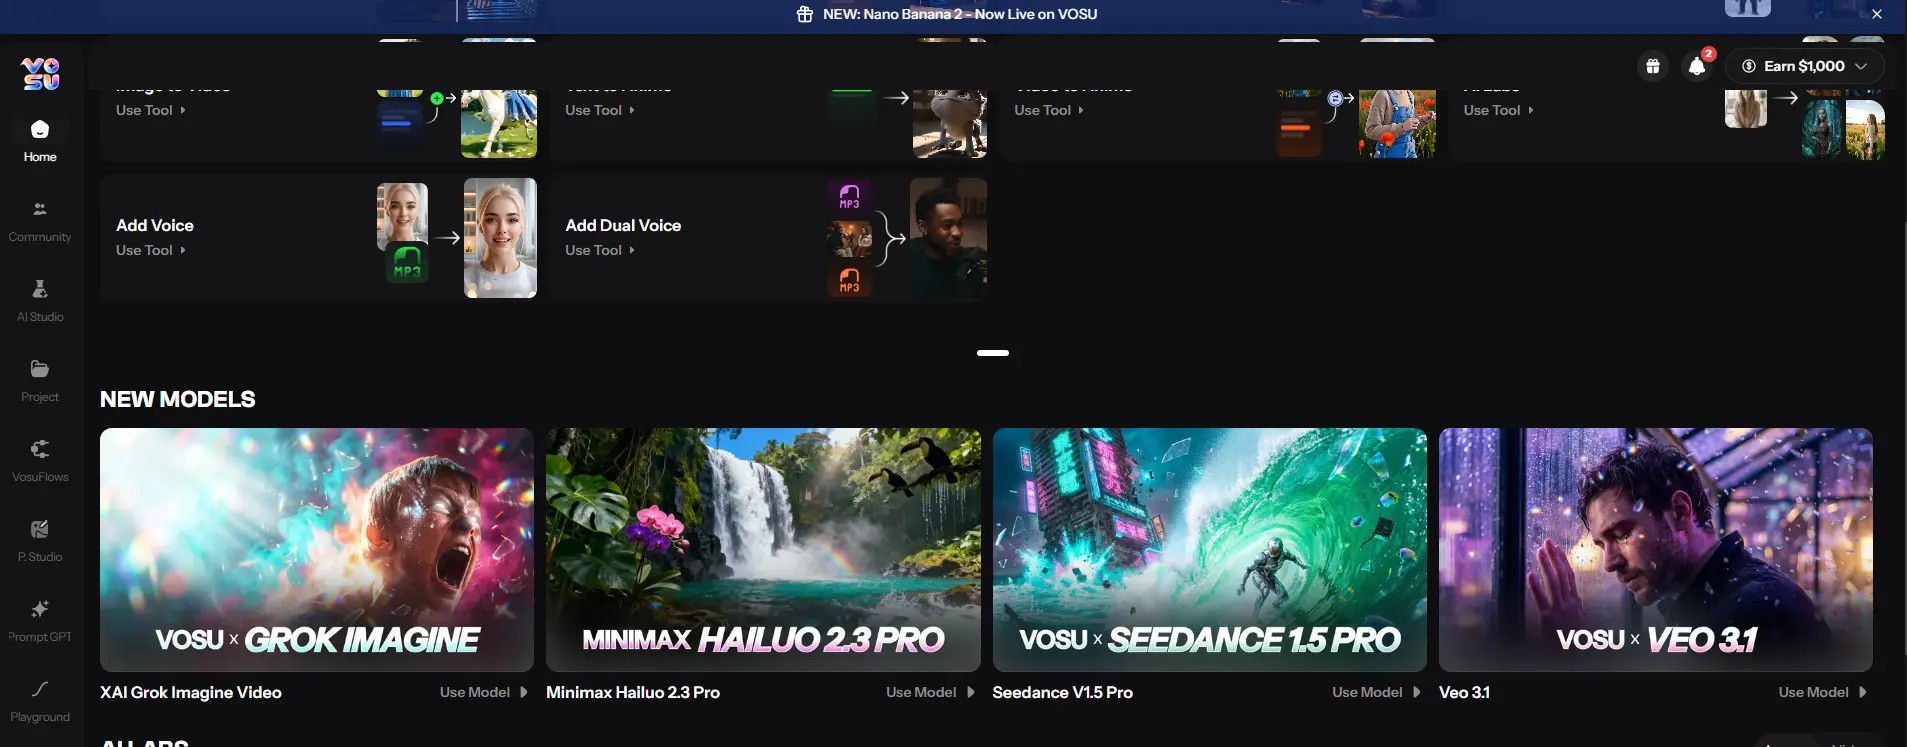Open the VOSU logo home link
This screenshot has width=1907, height=747.
coord(40,73)
